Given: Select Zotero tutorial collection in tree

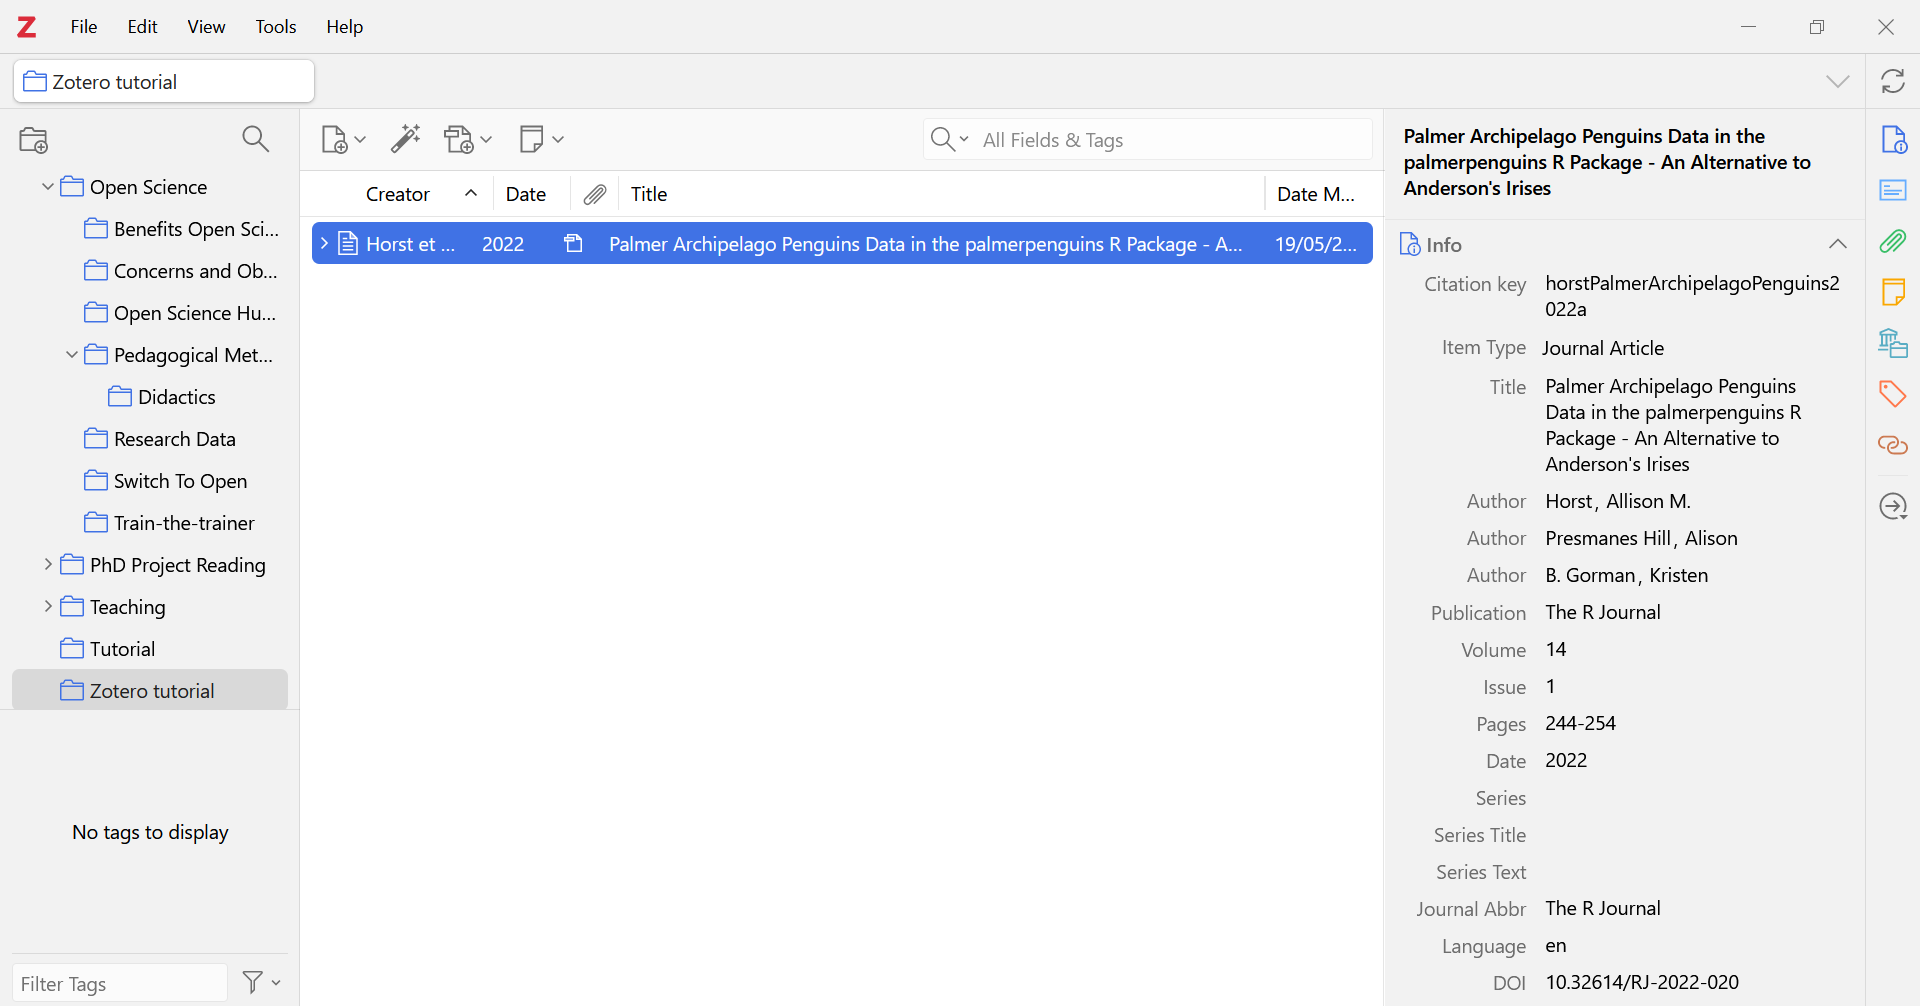Looking at the screenshot, I should pyautogui.click(x=150, y=690).
